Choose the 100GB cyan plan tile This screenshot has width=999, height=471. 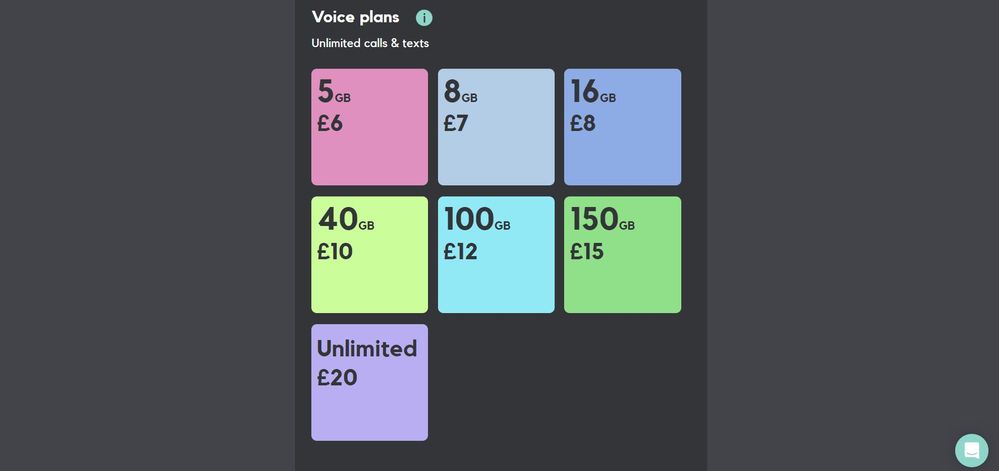coord(496,254)
